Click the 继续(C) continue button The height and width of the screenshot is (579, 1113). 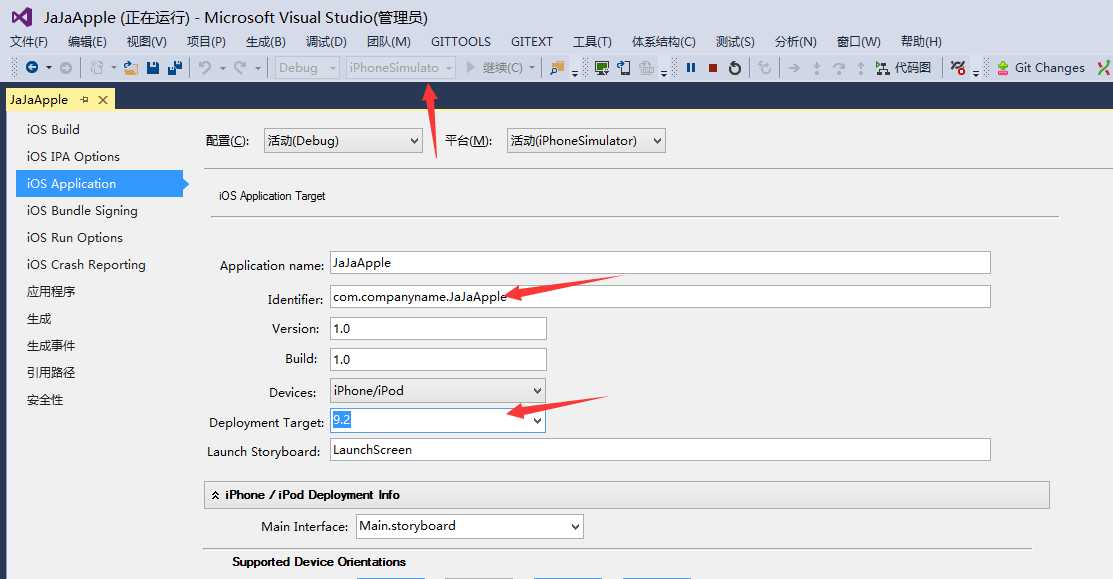click(493, 67)
